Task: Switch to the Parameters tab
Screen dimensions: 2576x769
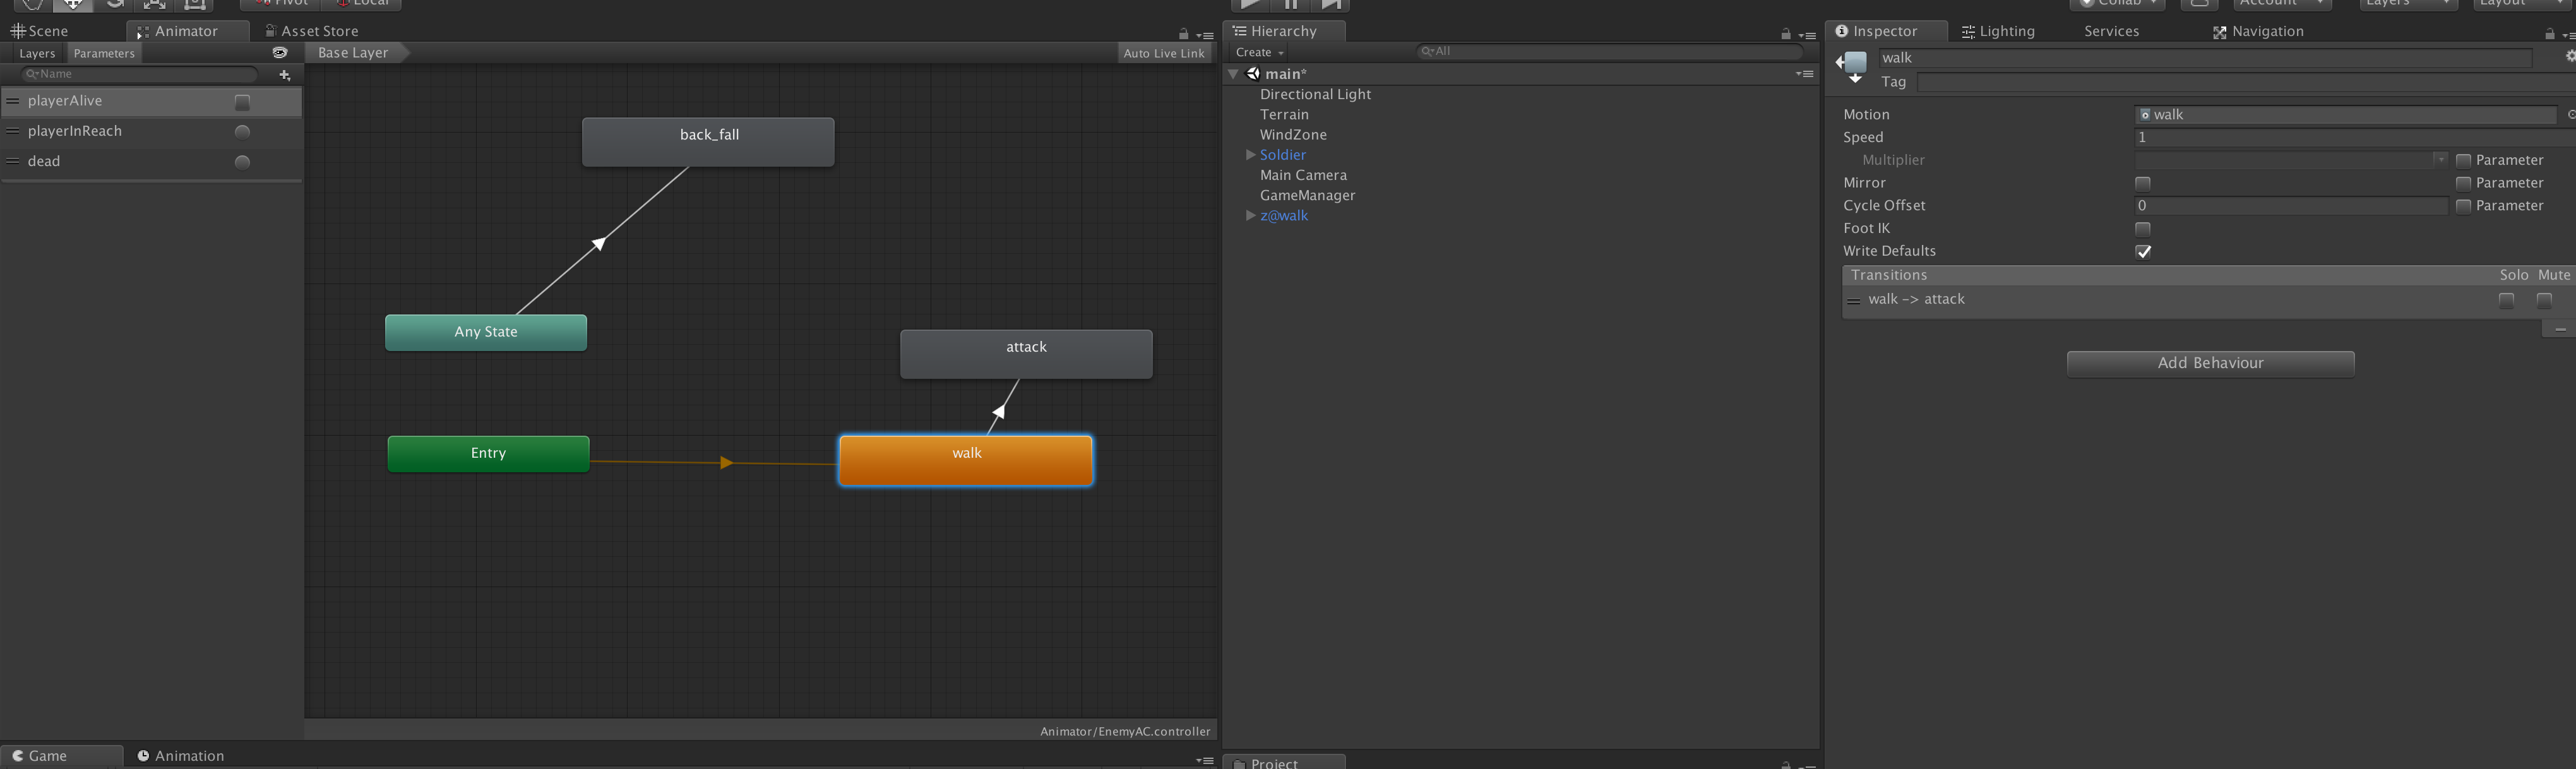Action: click(x=104, y=53)
